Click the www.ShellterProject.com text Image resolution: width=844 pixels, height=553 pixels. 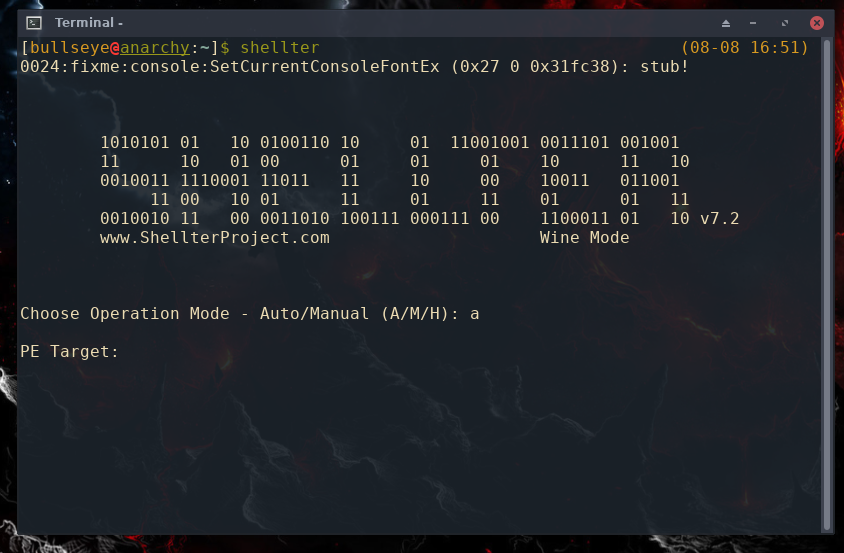pos(215,237)
